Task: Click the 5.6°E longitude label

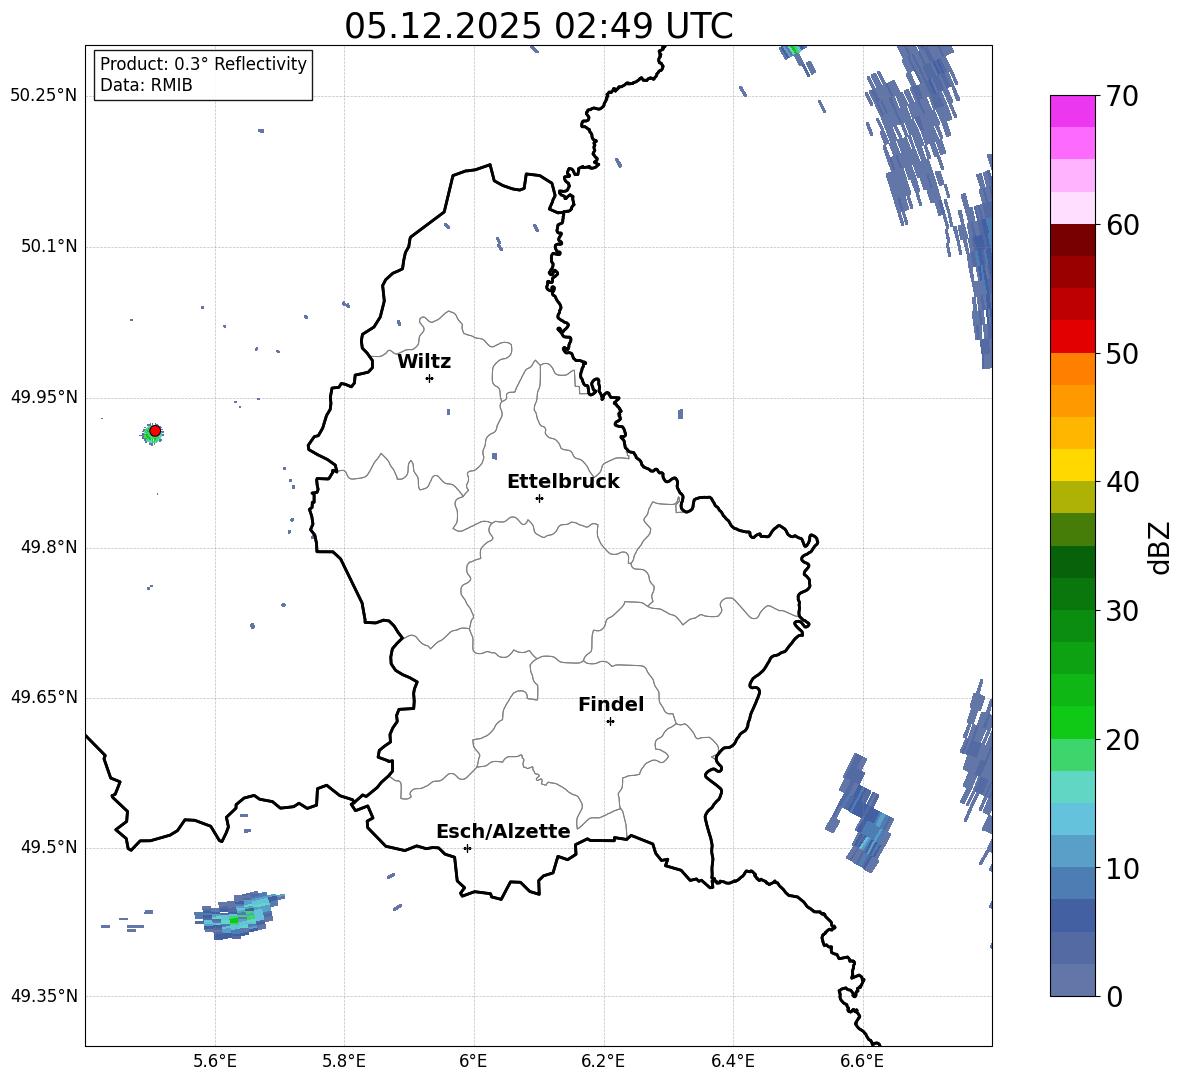Action: pos(215,1061)
